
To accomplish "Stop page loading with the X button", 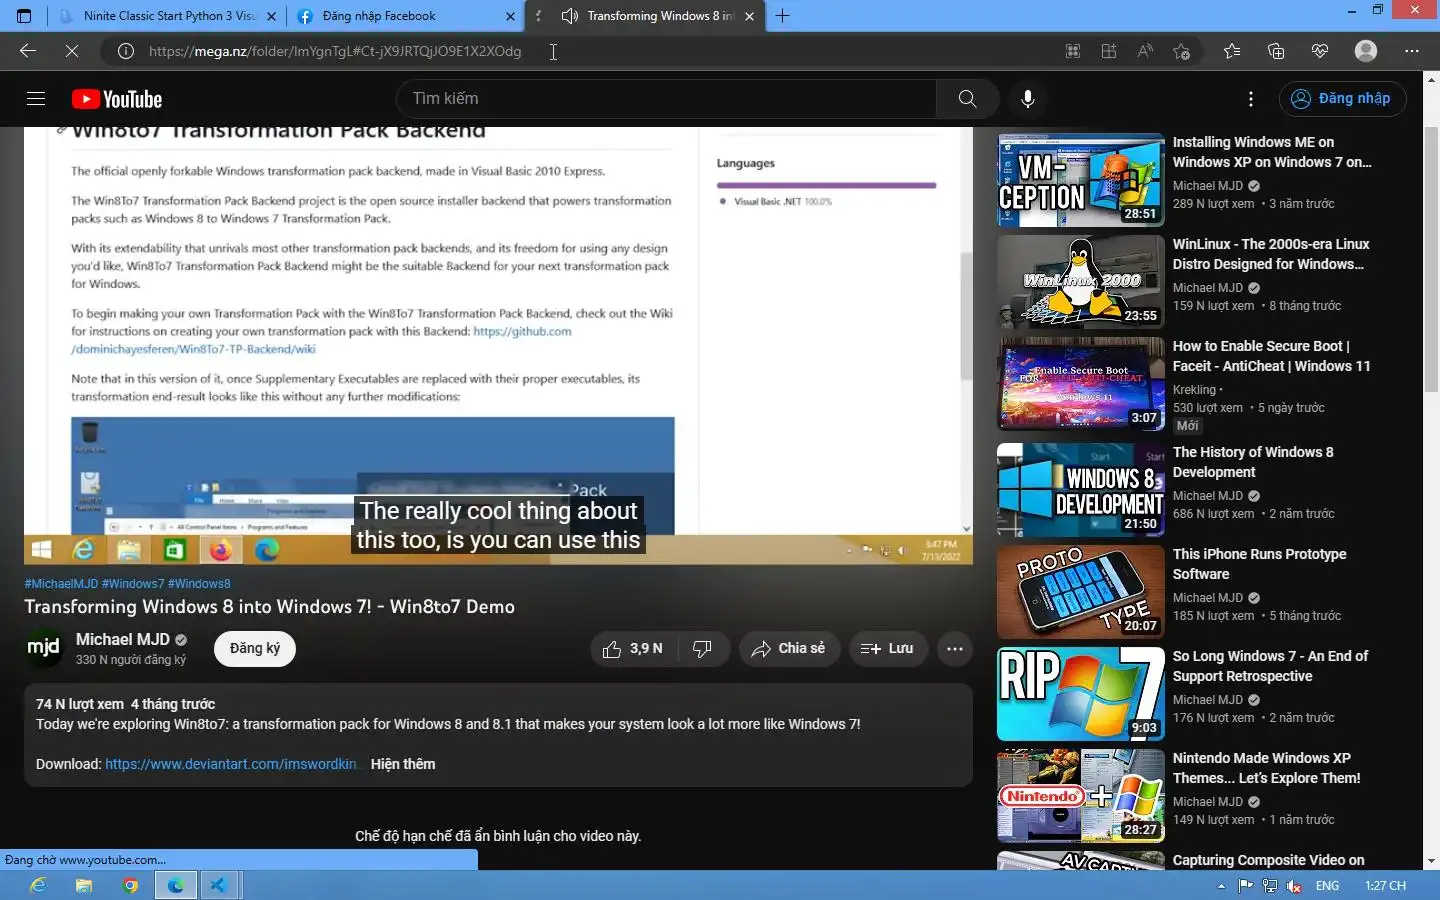I will click(72, 51).
